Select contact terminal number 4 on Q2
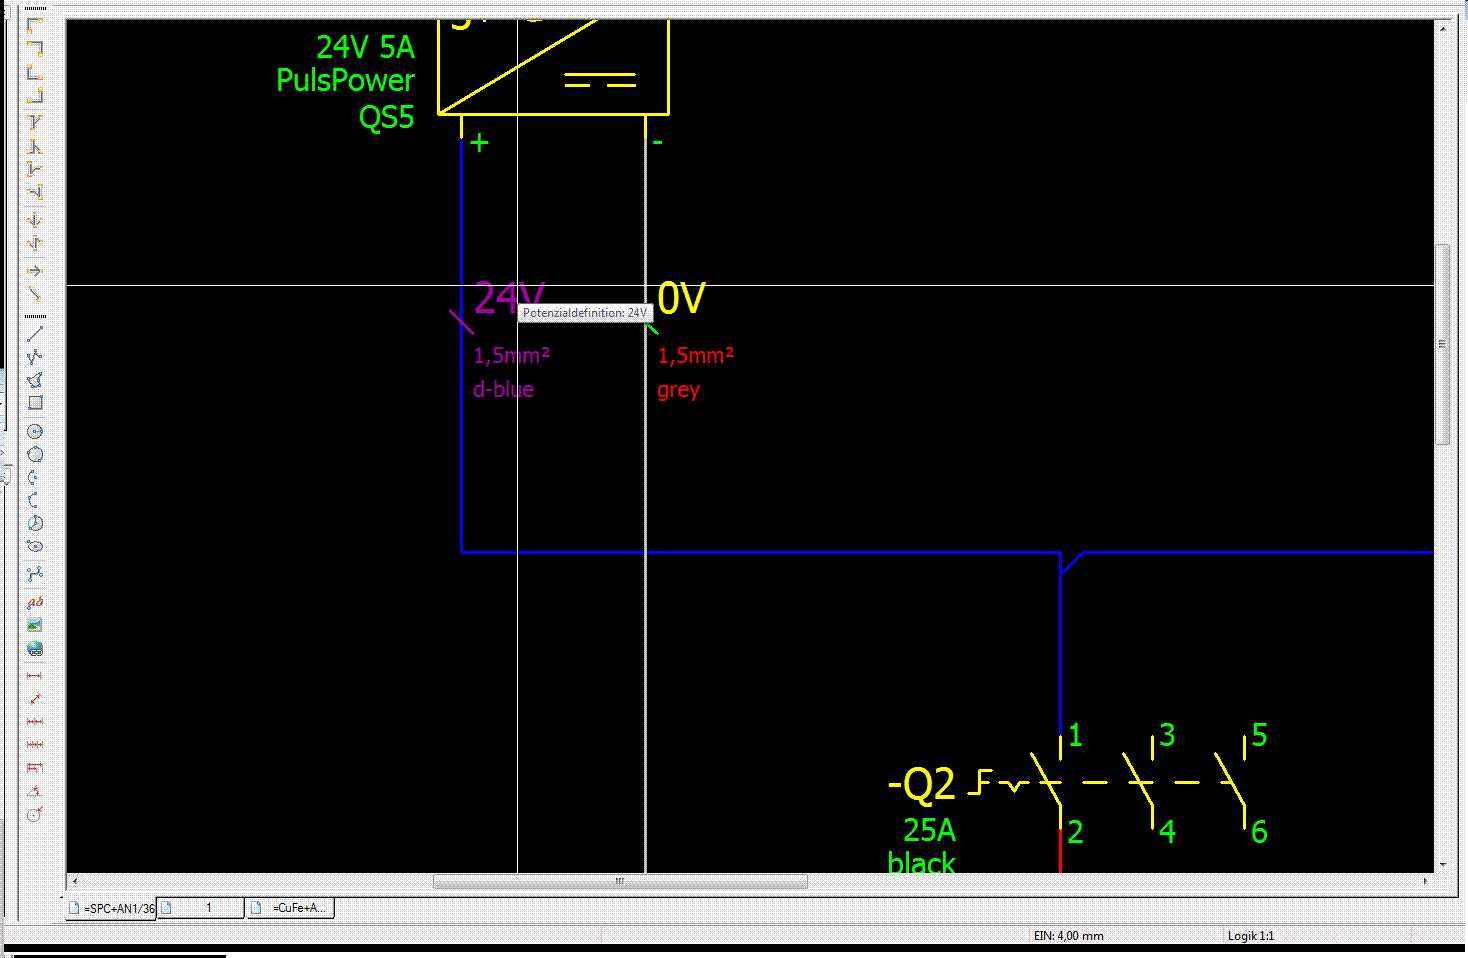This screenshot has width=1468, height=958. (1167, 832)
